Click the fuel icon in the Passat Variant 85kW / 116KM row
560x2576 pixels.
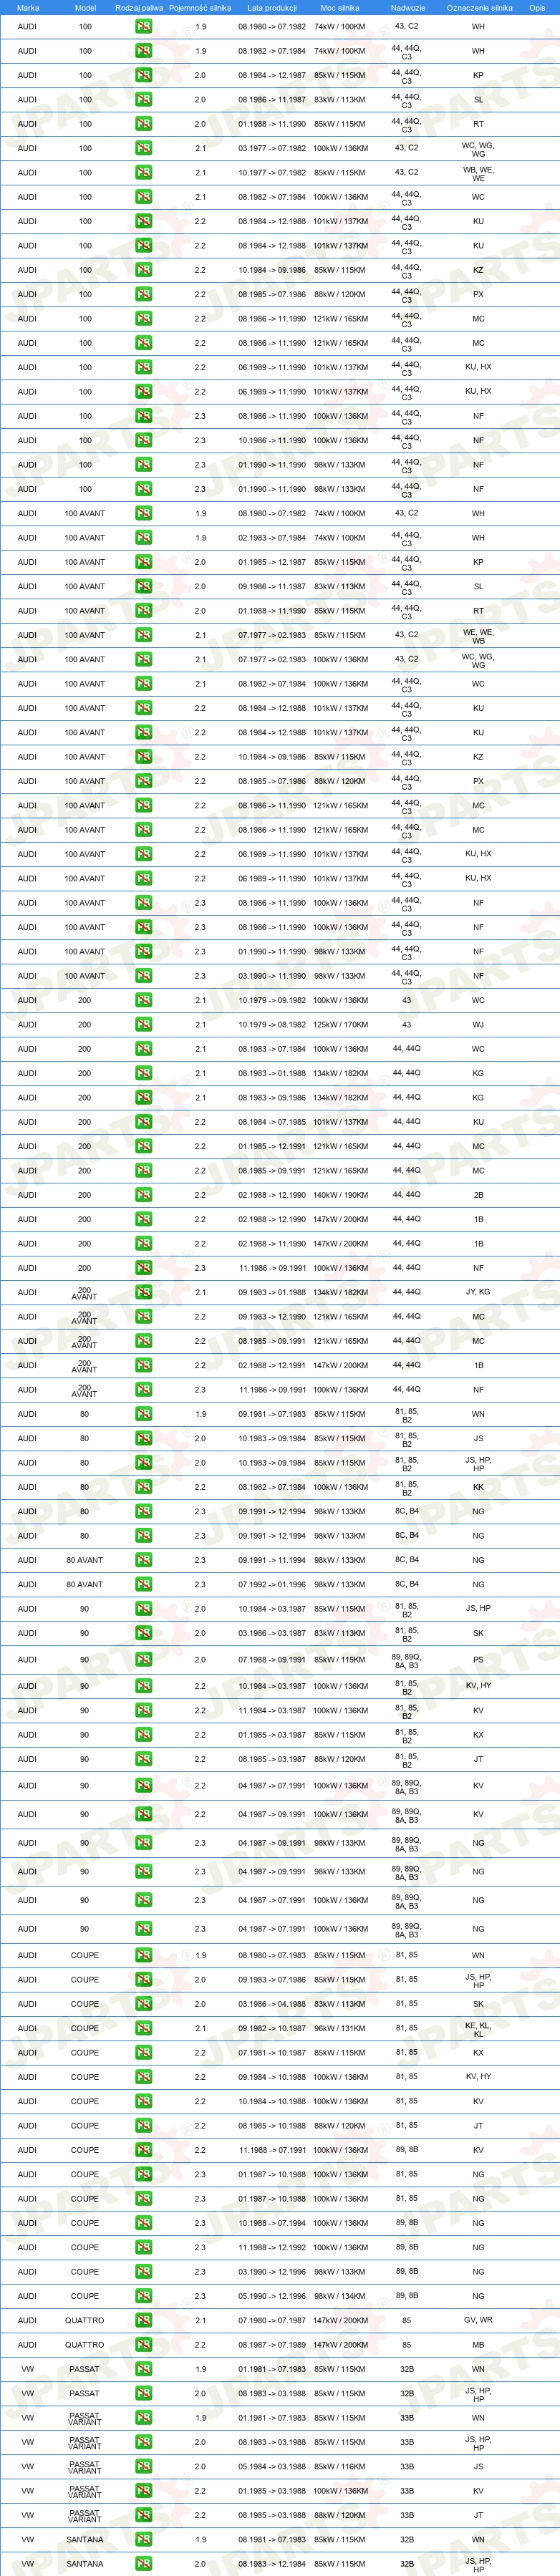pos(144,2466)
